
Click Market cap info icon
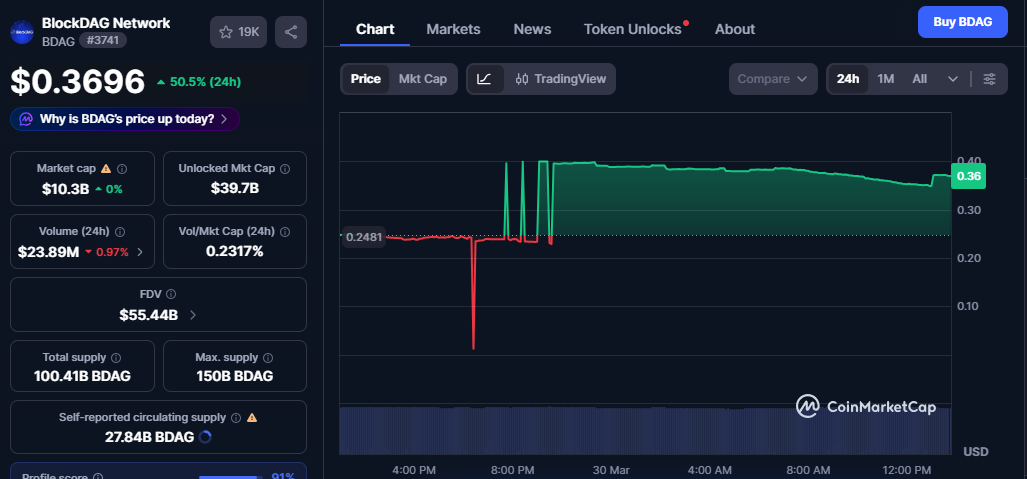click(122, 169)
